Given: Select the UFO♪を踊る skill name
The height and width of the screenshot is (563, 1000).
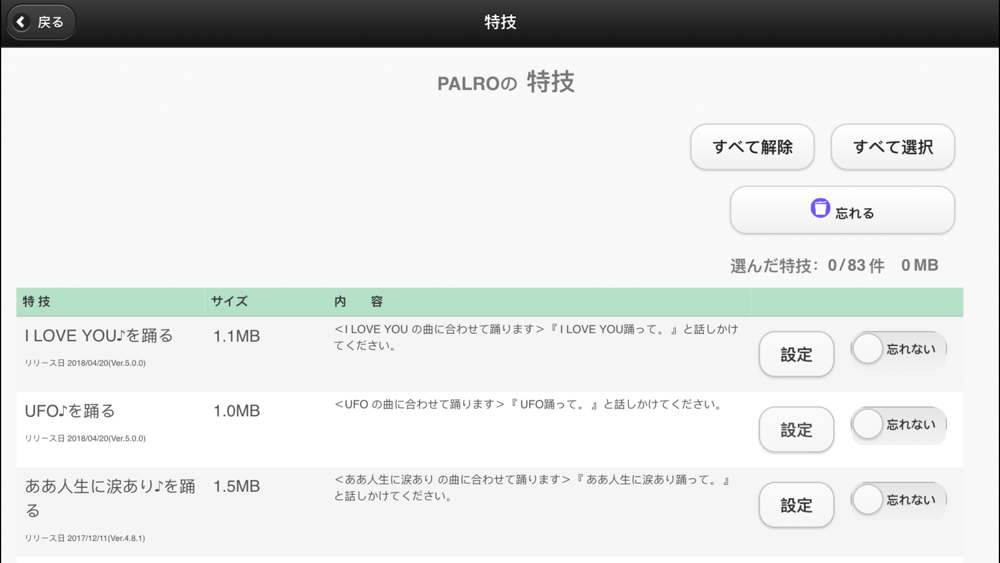Looking at the screenshot, I should [70, 411].
